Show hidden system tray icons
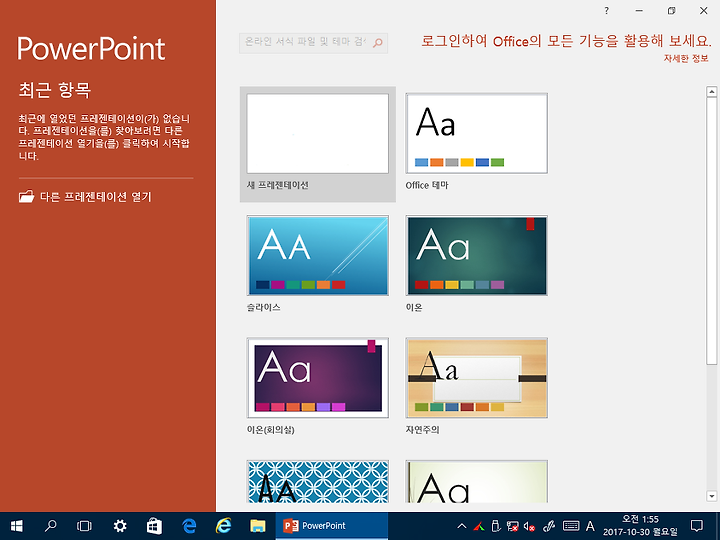The image size is (720, 540). click(x=462, y=526)
